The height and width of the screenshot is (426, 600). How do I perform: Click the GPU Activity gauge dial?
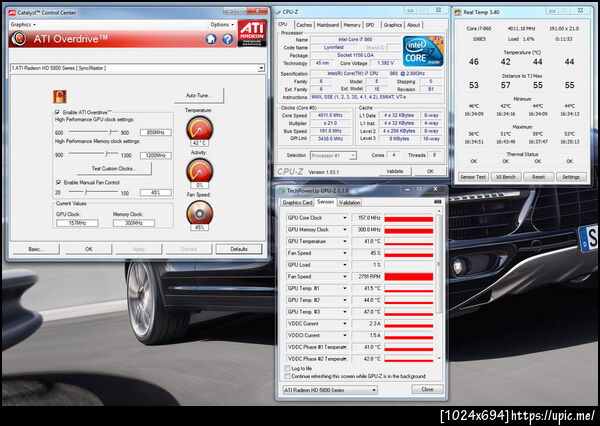[x=199, y=170]
